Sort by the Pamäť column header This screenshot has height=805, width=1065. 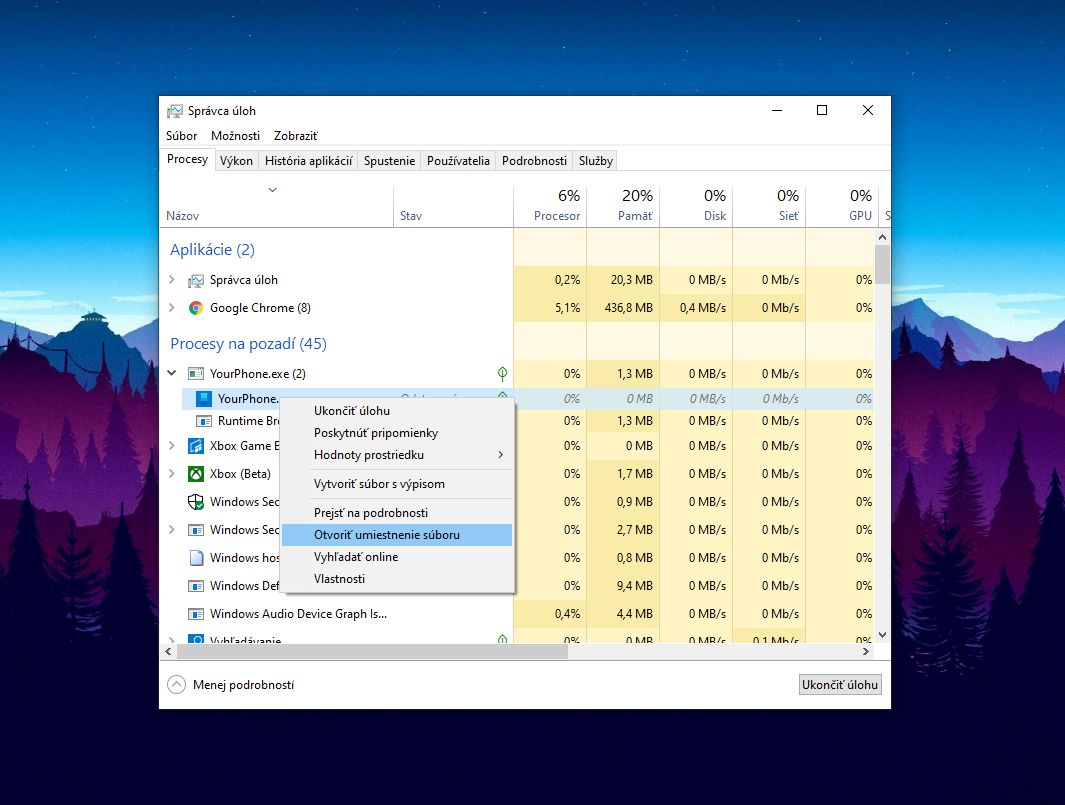click(x=623, y=206)
